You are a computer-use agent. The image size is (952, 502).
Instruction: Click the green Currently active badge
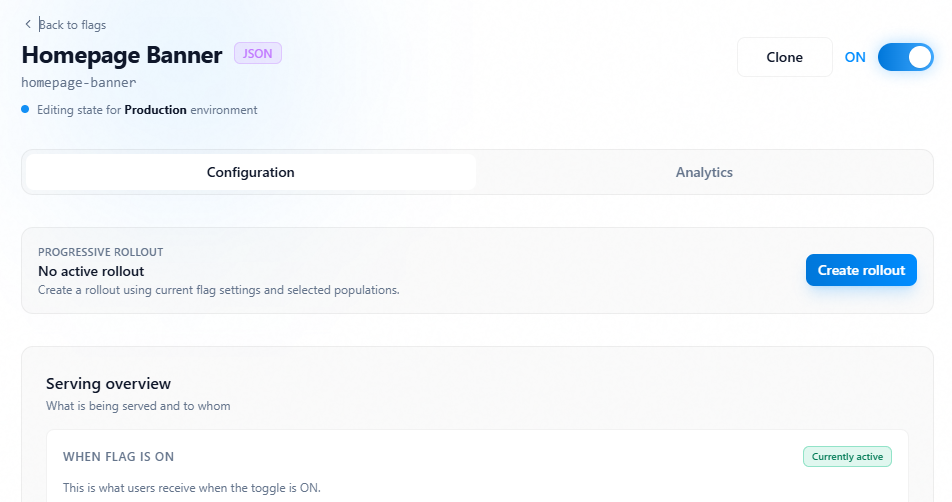[x=847, y=457]
